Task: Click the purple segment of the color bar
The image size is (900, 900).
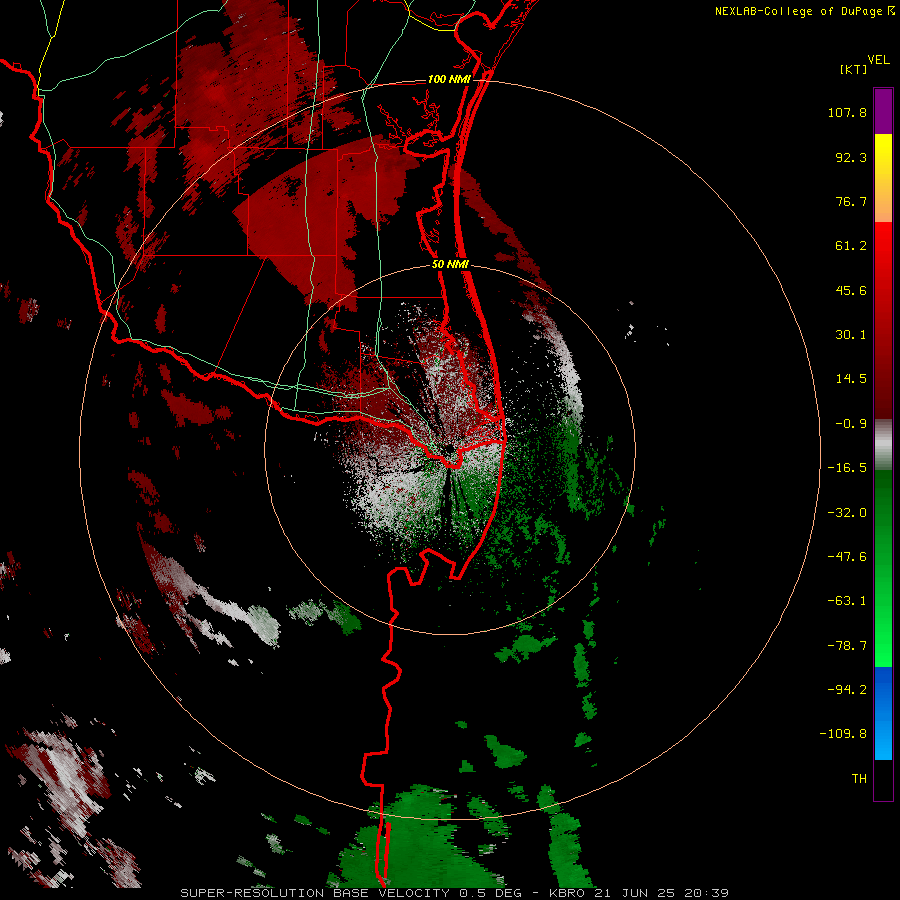Action: tap(883, 111)
